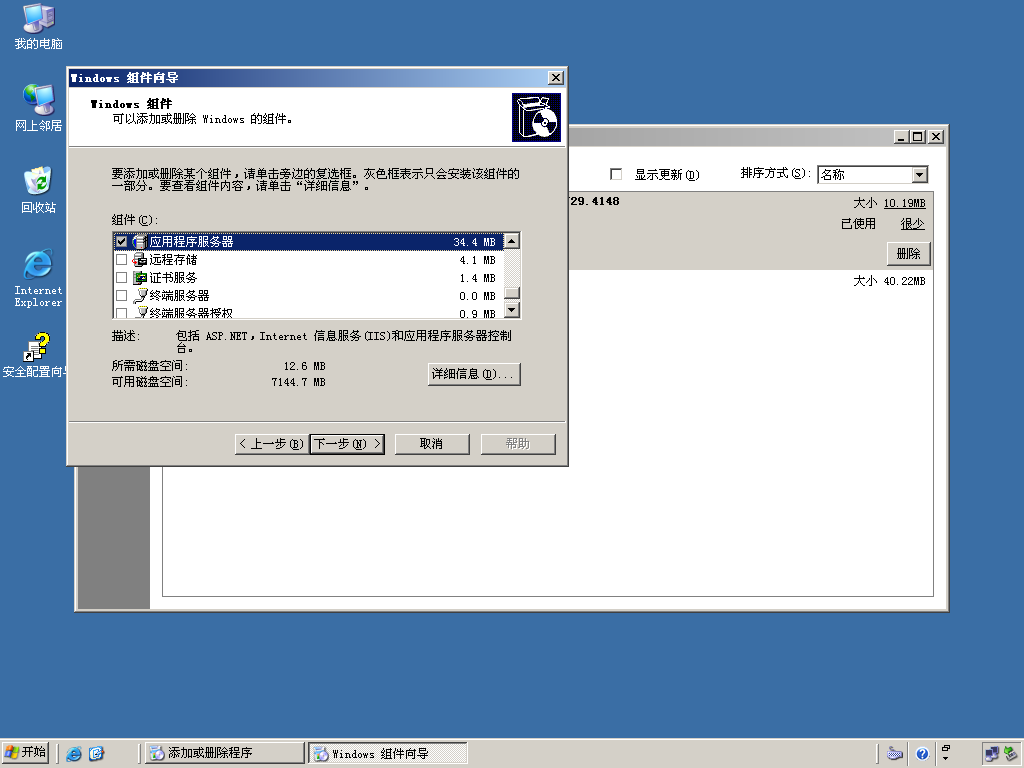This screenshot has width=1024, height=768.
Task: Check the terminal server checkbox
Action: 121,296
